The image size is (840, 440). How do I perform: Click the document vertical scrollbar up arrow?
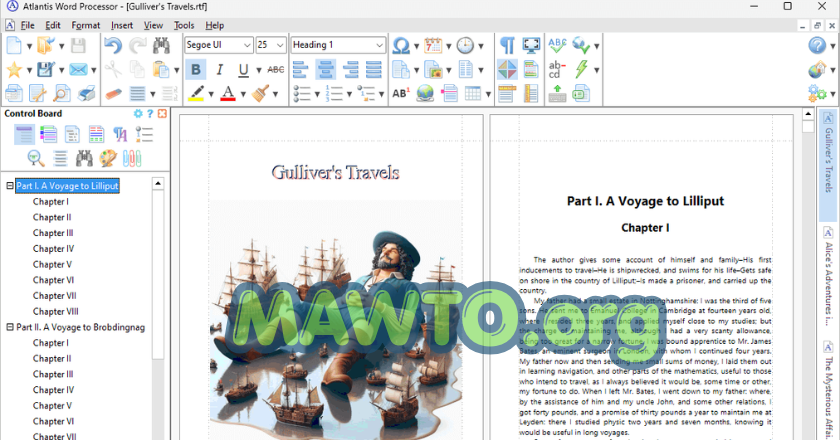(x=808, y=114)
